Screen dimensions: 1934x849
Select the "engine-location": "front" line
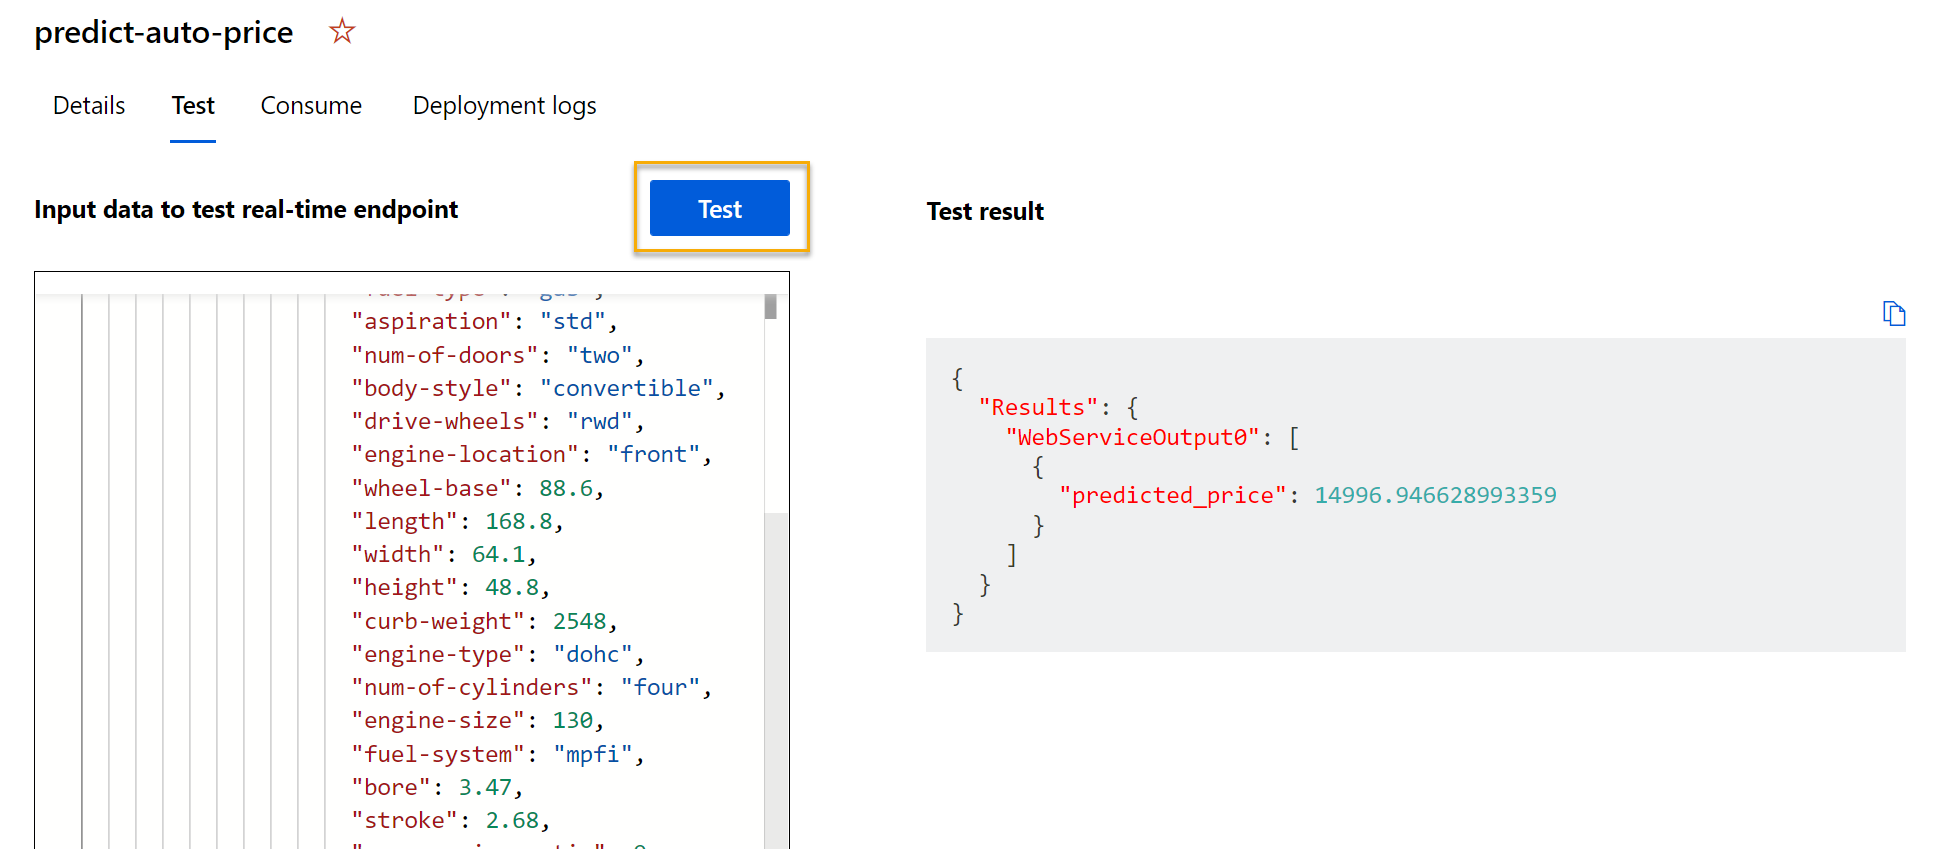pyautogui.click(x=531, y=454)
